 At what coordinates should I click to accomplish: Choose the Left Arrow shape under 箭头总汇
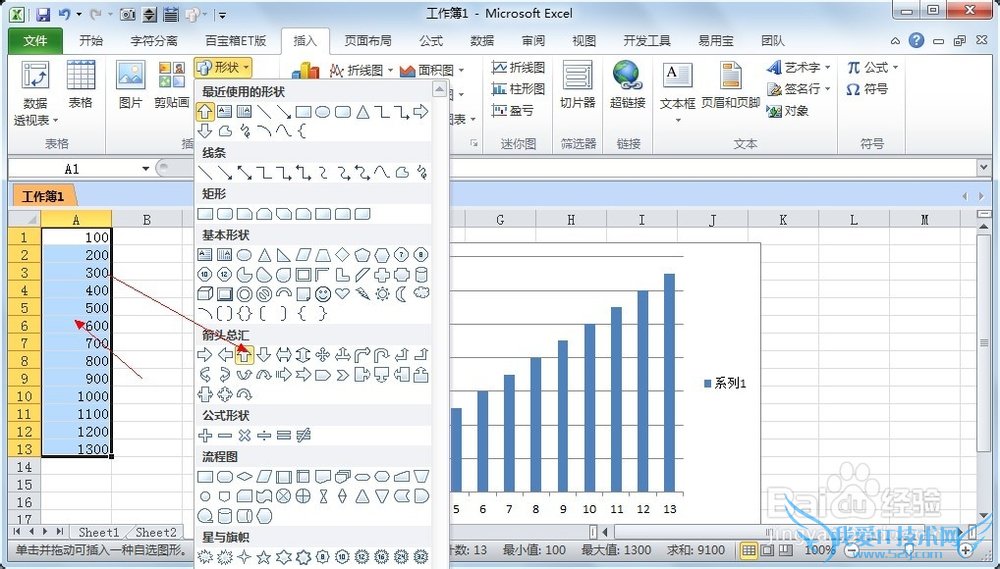coord(224,355)
